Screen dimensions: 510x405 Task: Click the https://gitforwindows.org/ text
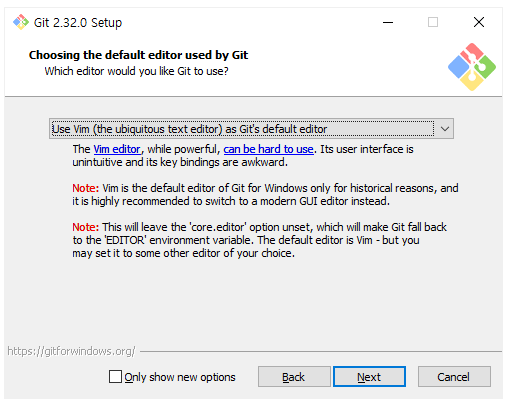71,351
